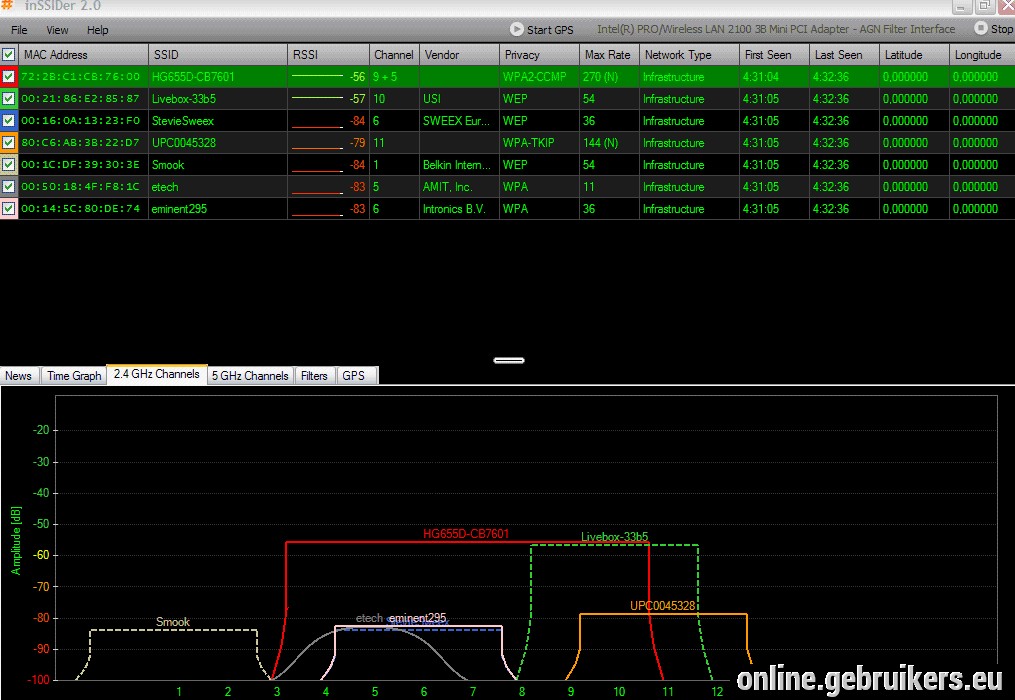Open the Help menu
The height and width of the screenshot is (700, 1015).
pyautogui.click(x=97, y=30)
